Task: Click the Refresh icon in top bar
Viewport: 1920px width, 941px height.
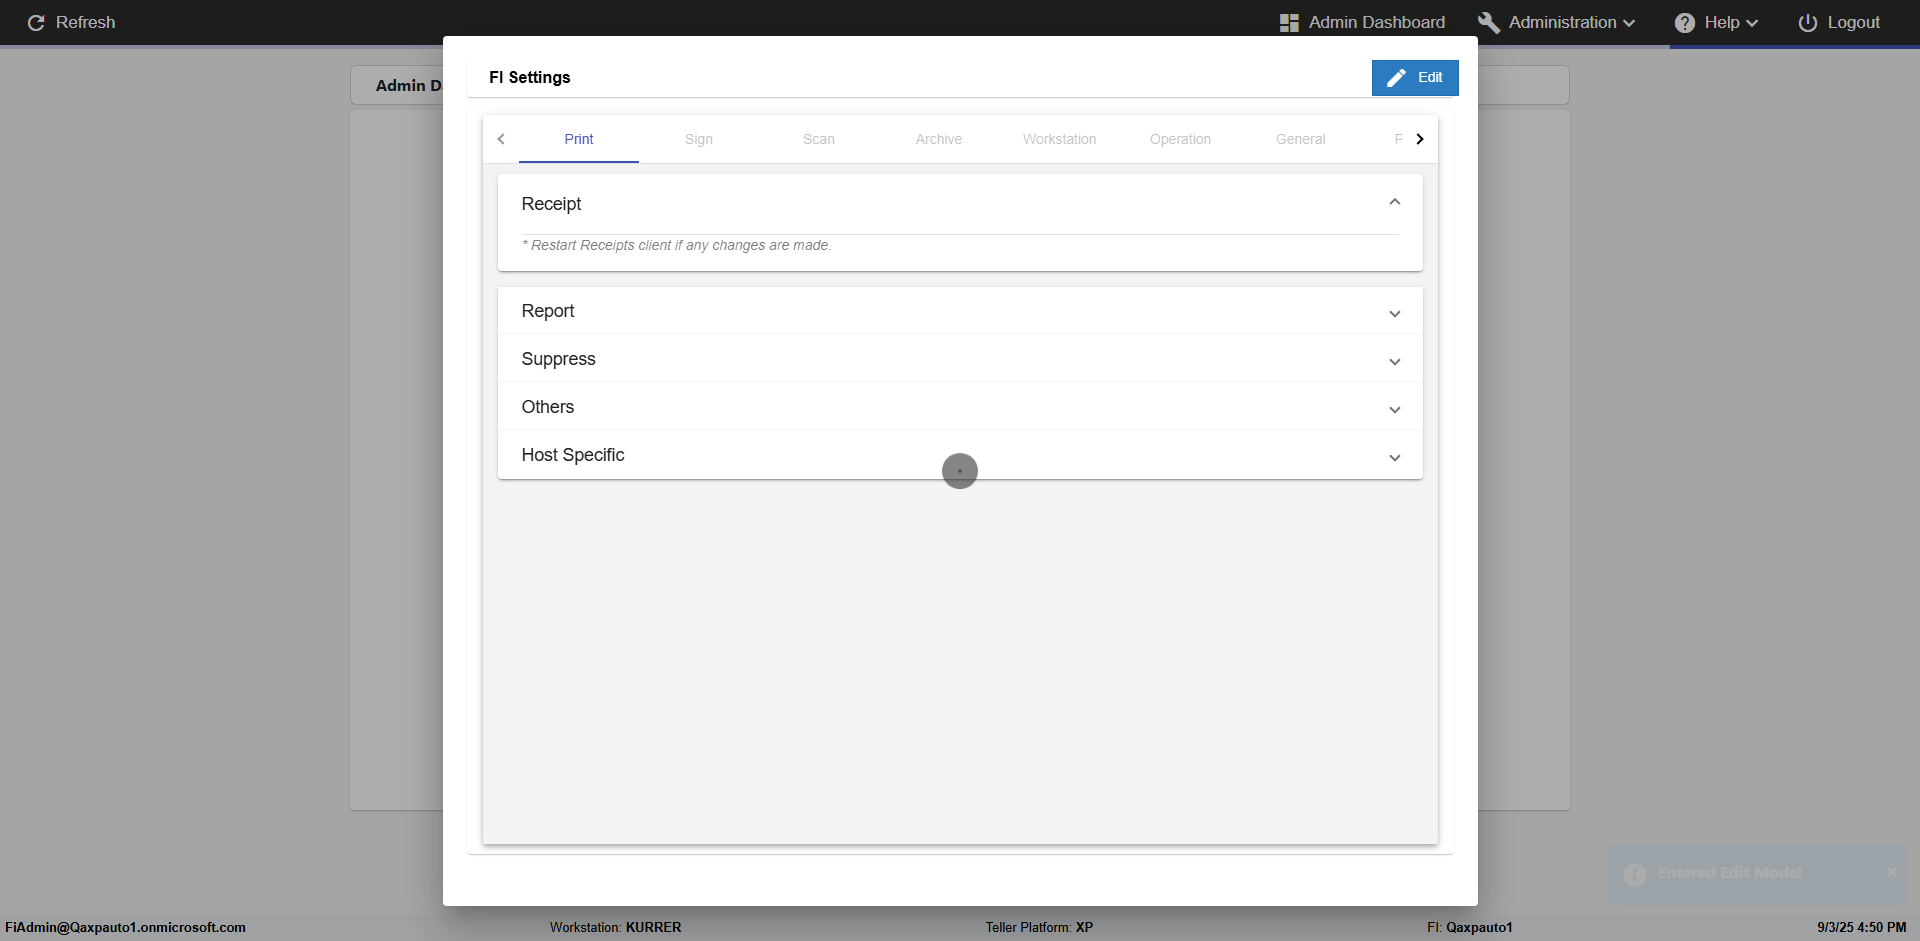Action: click(36, 23)
